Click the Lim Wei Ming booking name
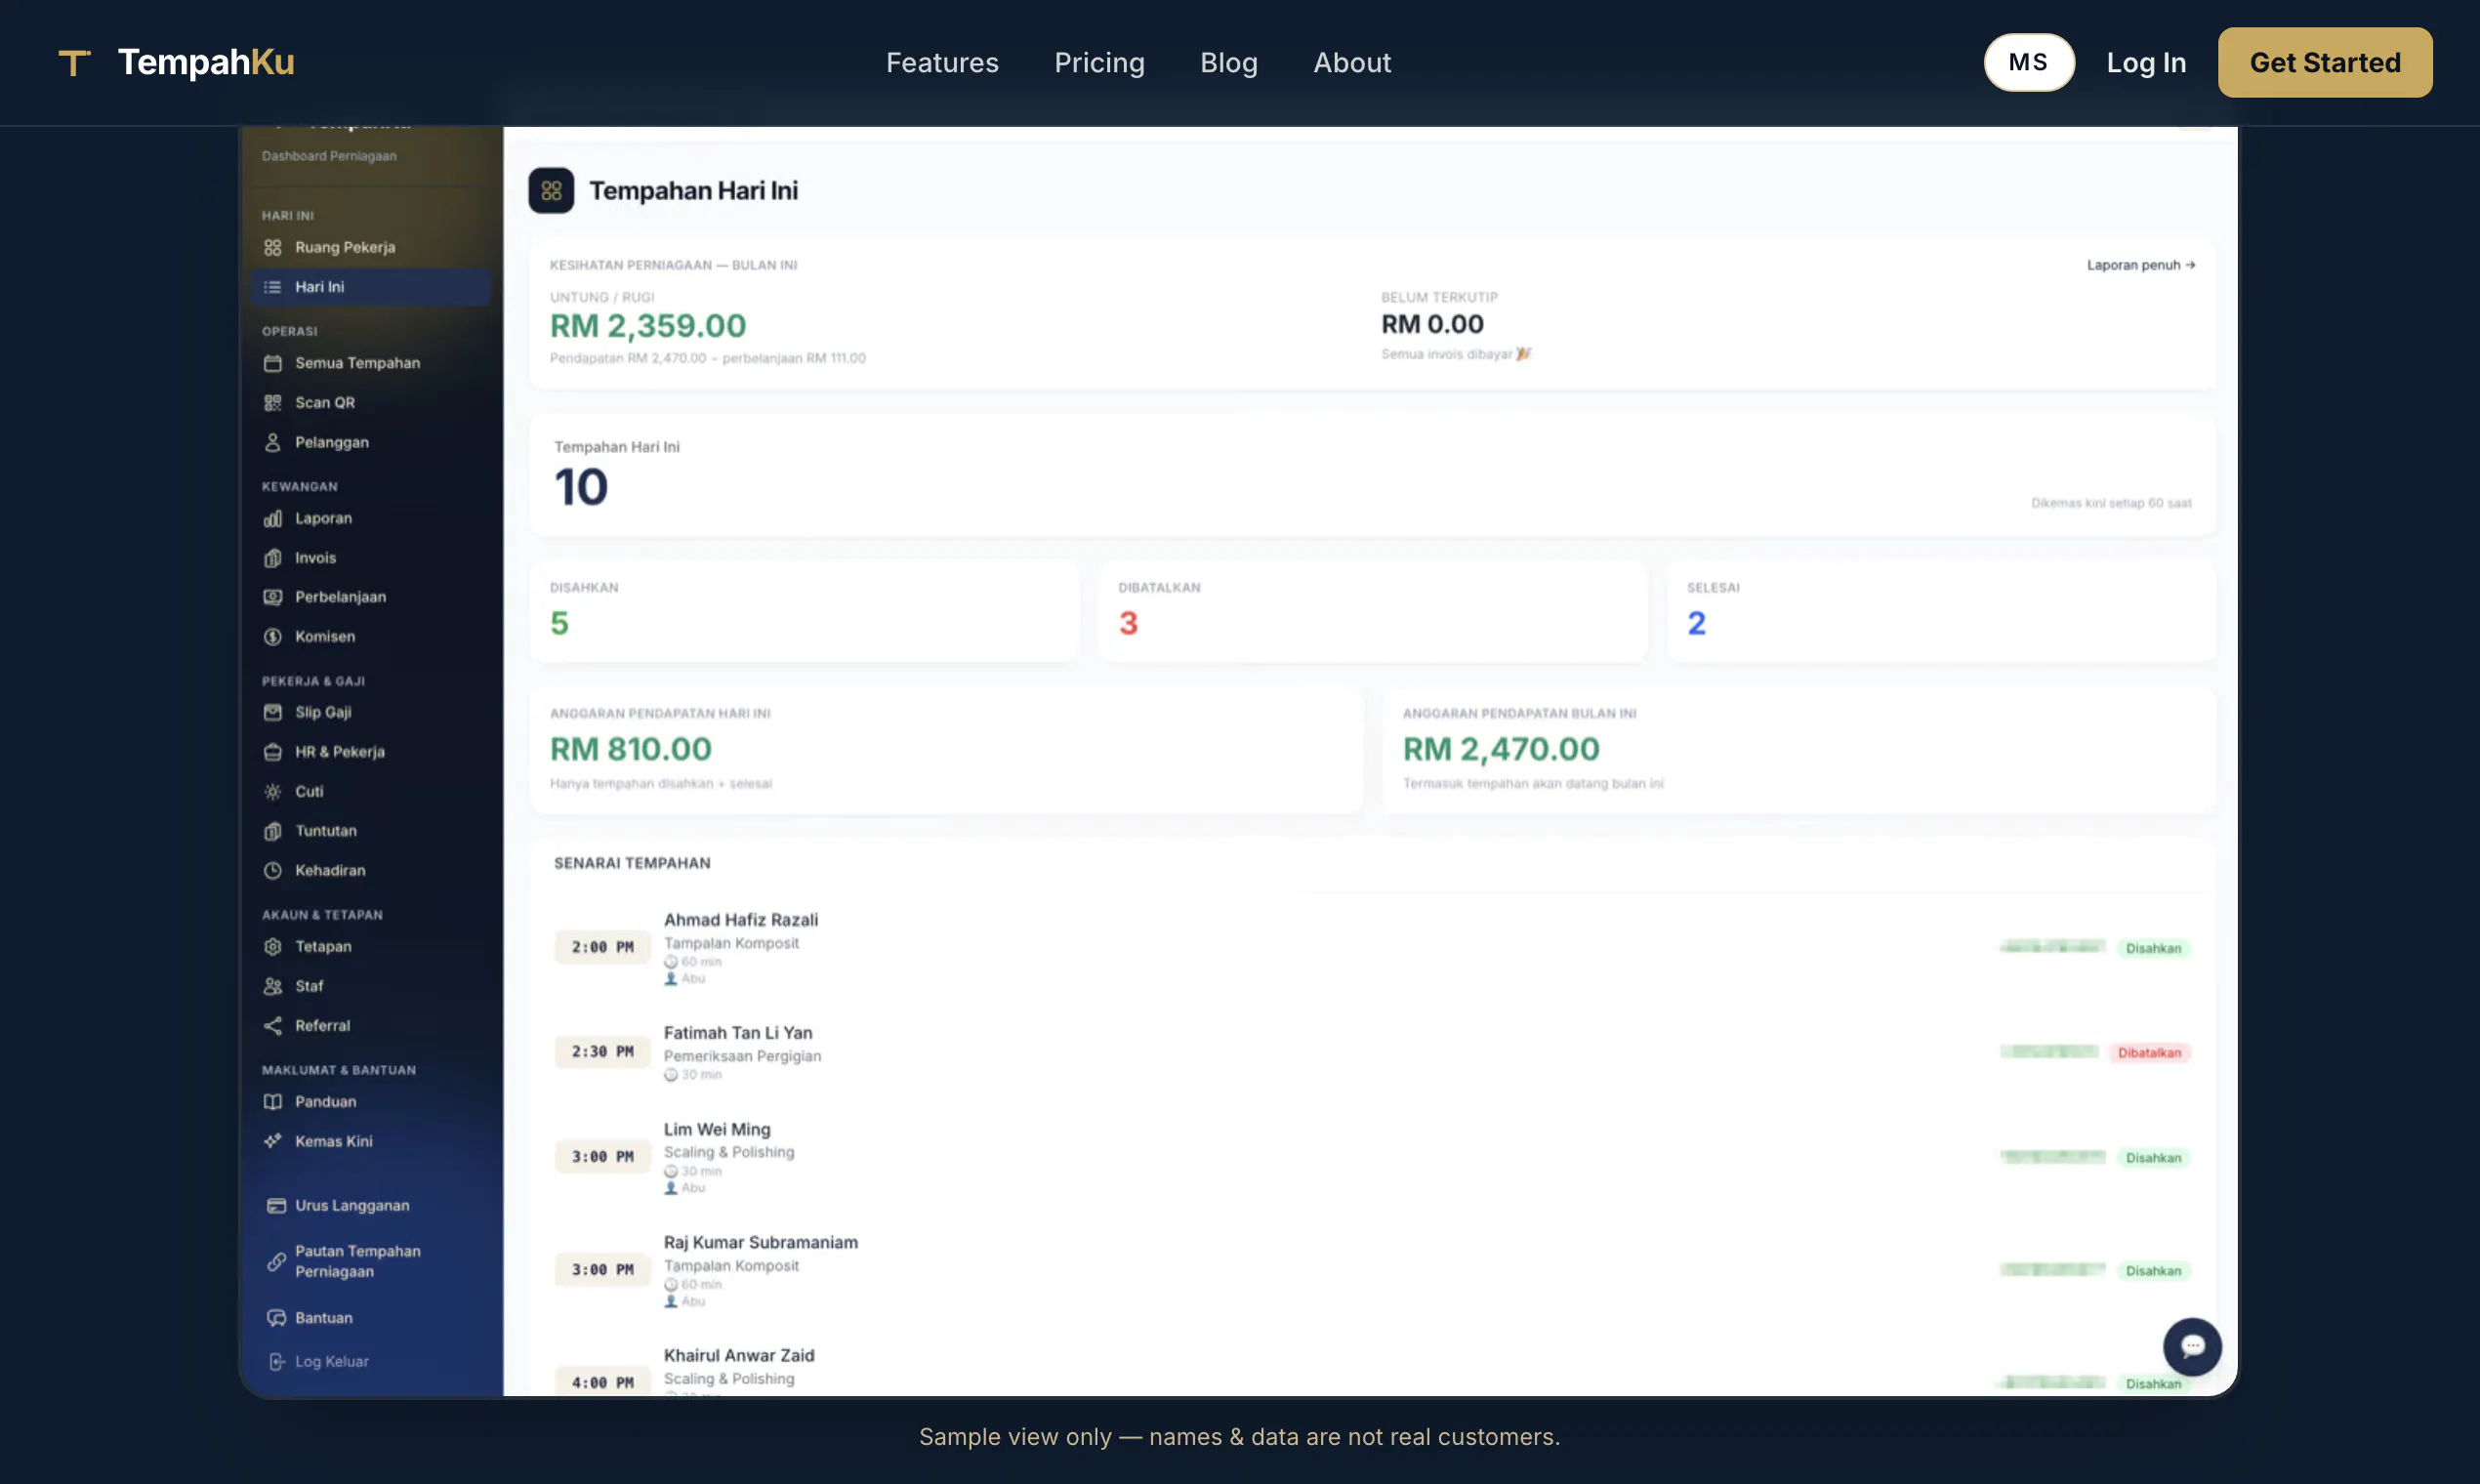 tap(717, 1129)
